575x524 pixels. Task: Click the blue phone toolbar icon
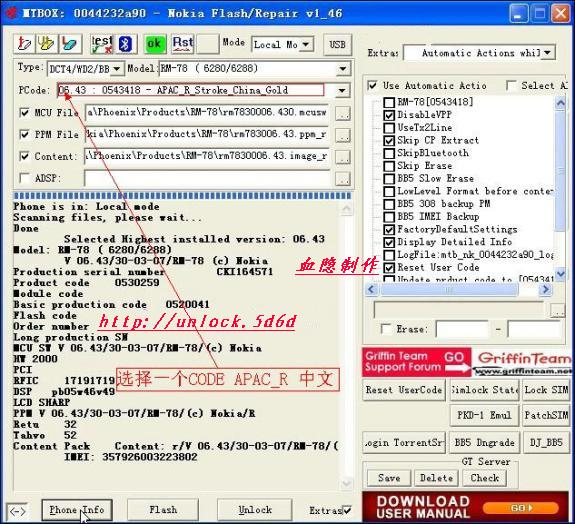coord(69,44)
